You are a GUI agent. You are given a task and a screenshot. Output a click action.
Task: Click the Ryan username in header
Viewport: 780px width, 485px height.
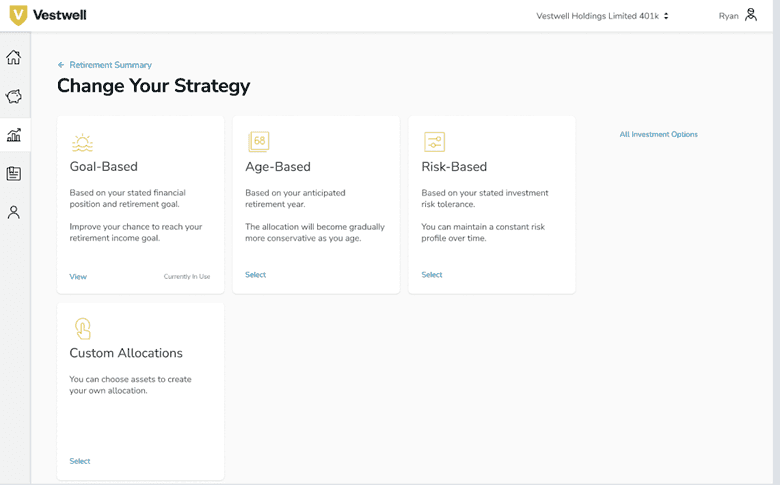728,16
